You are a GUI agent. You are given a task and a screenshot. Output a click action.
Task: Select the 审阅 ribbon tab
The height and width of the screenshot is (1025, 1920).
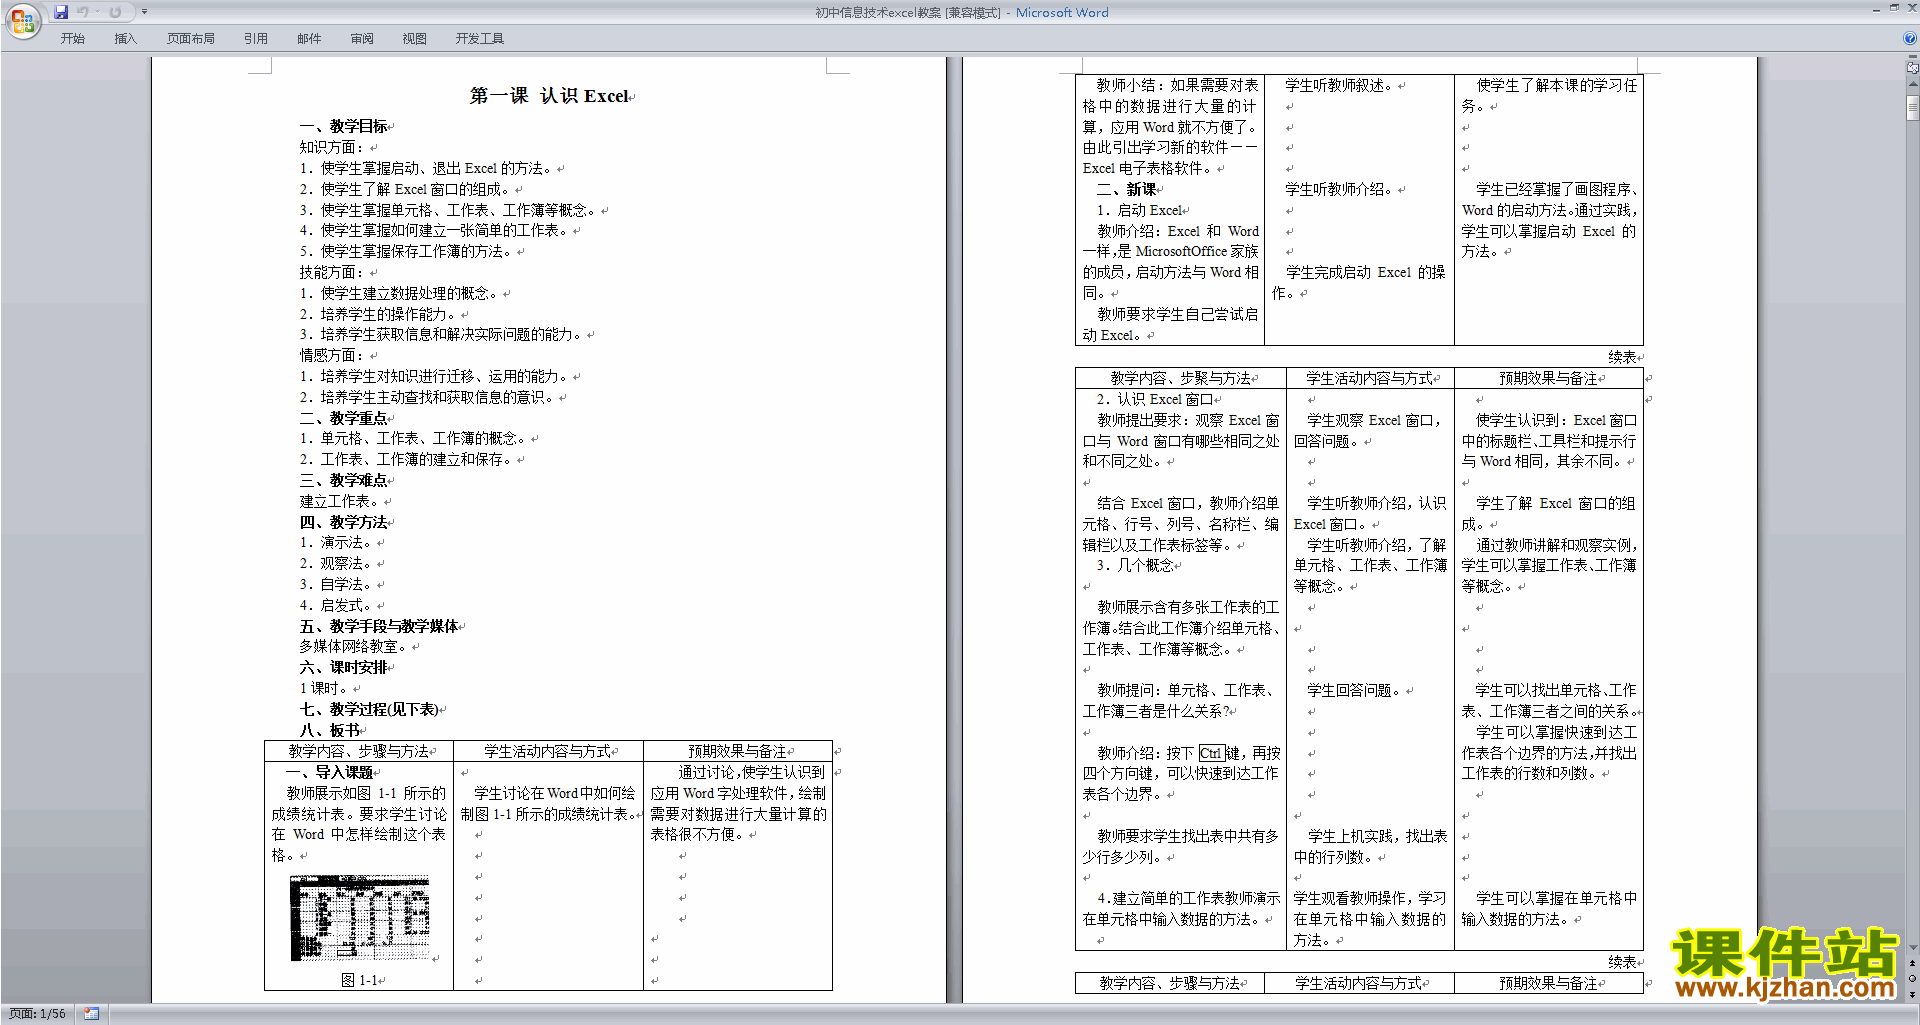point(362,39)
